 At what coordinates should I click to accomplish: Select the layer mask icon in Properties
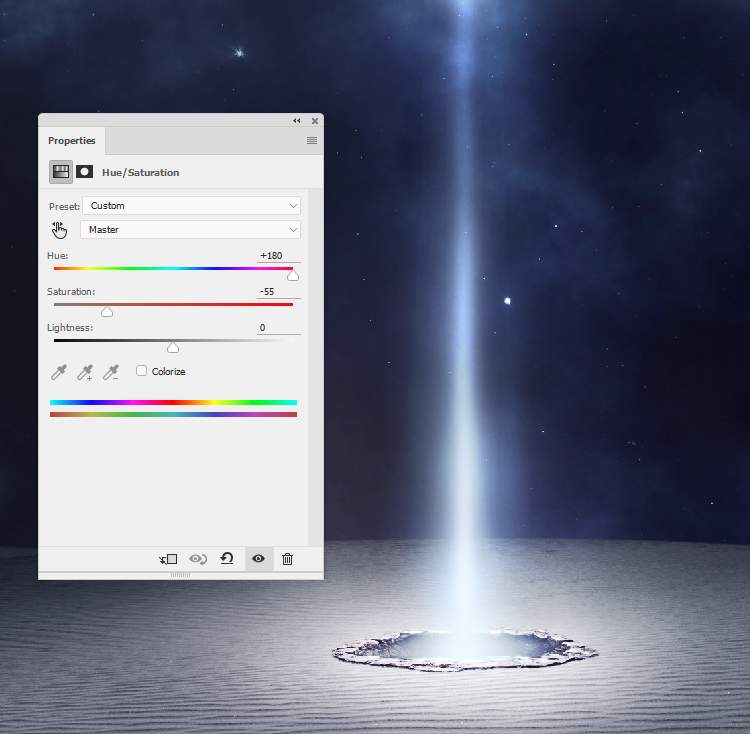(85, 172)
